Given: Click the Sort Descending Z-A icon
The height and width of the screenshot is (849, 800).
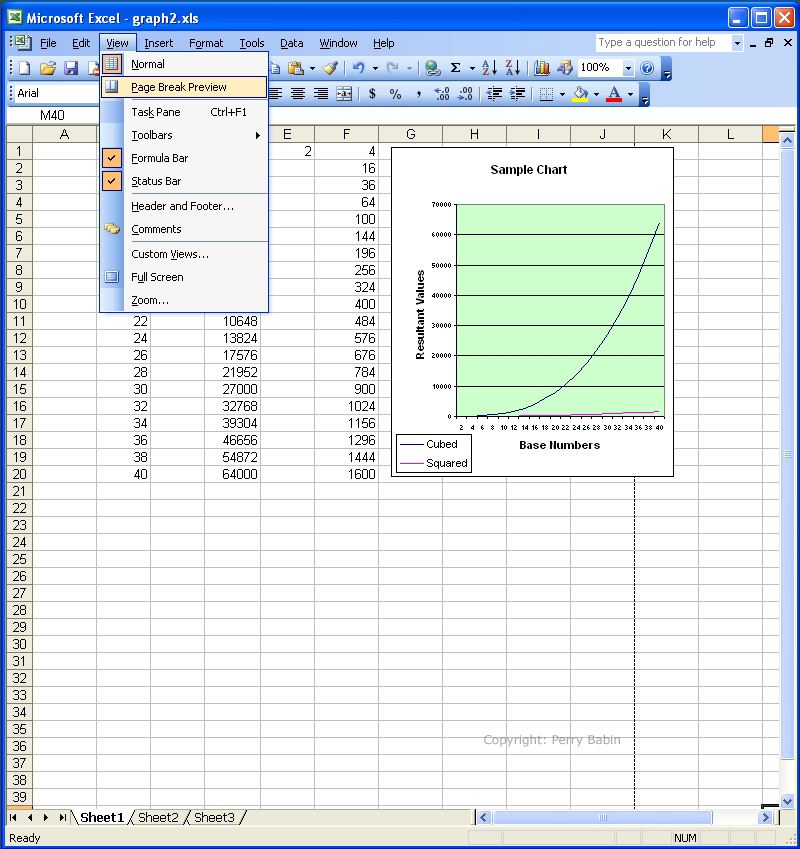Looking at the screenshot, I should (513, 68).
